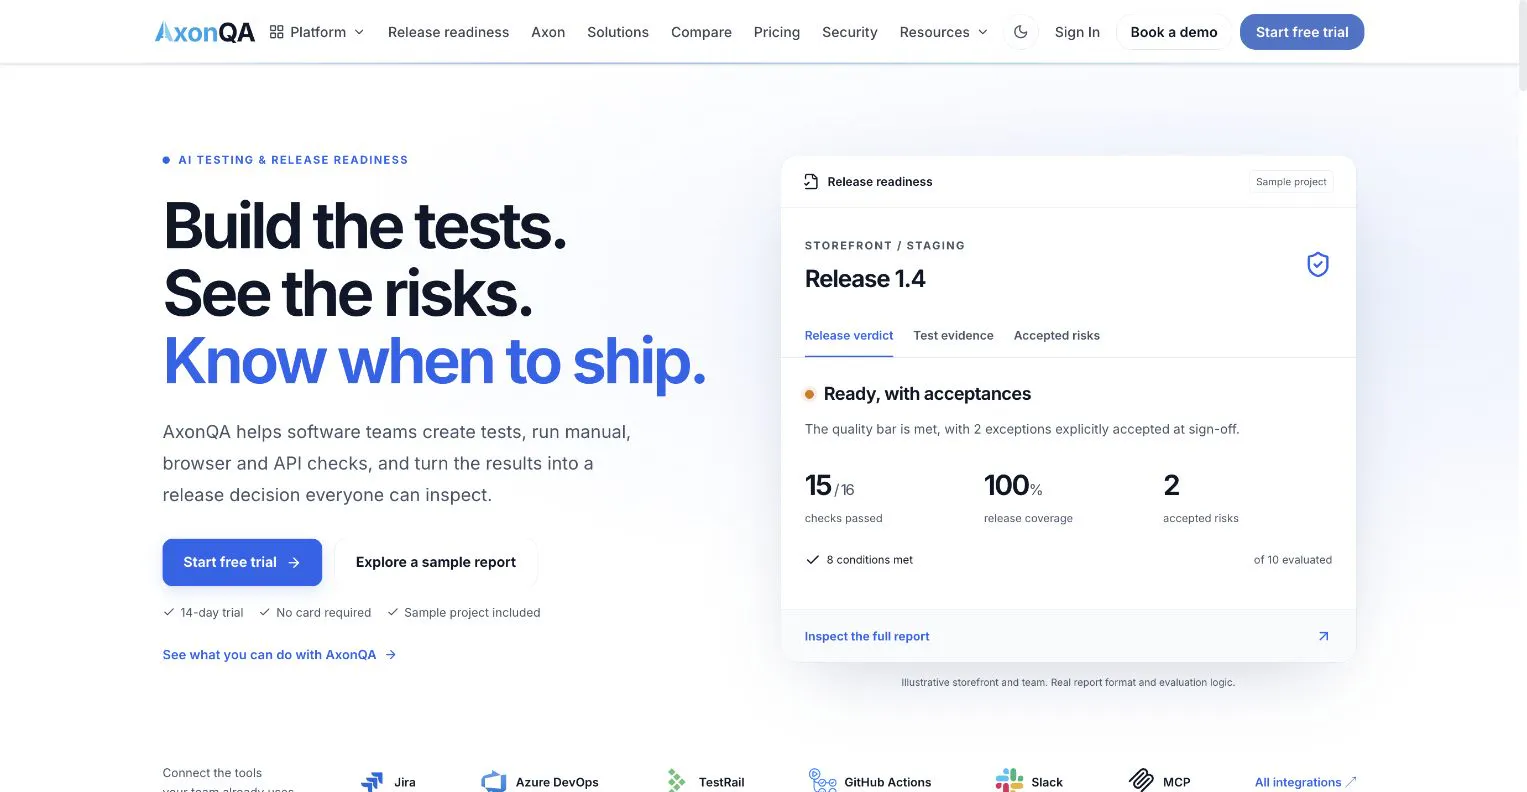Screen dimensions: 1527x792
Task: Open the Inspect the full report link
Action: [867, 636]
